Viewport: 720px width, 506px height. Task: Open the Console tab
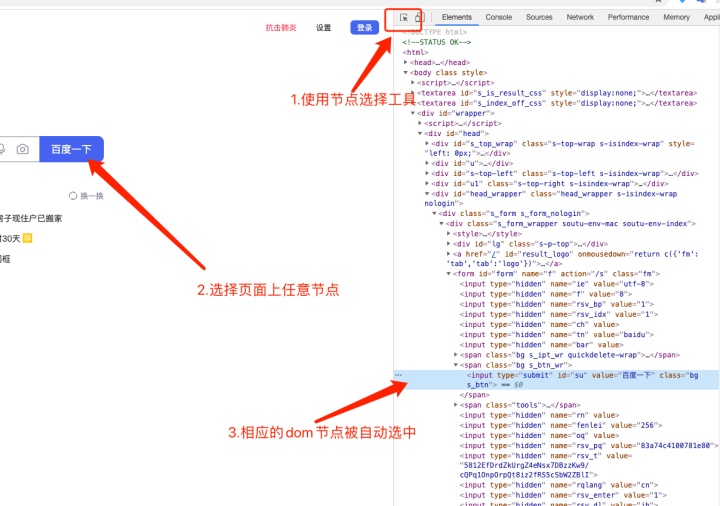point(499,17)
